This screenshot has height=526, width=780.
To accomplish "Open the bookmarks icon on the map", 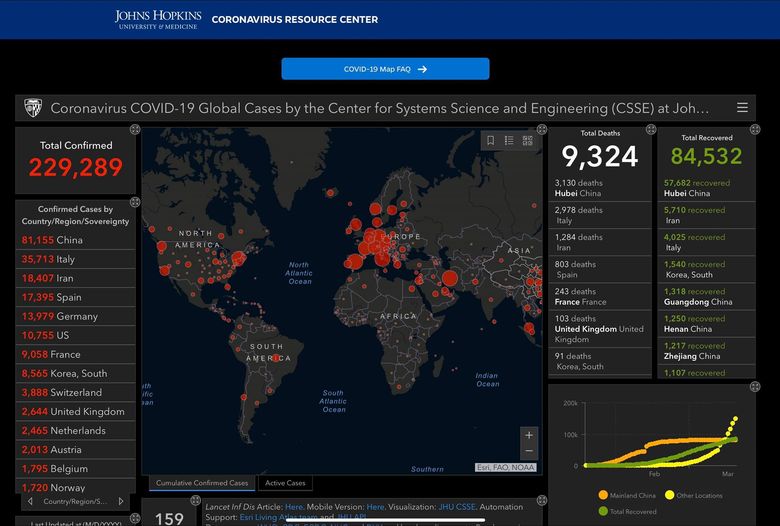I will coord(490,141).
